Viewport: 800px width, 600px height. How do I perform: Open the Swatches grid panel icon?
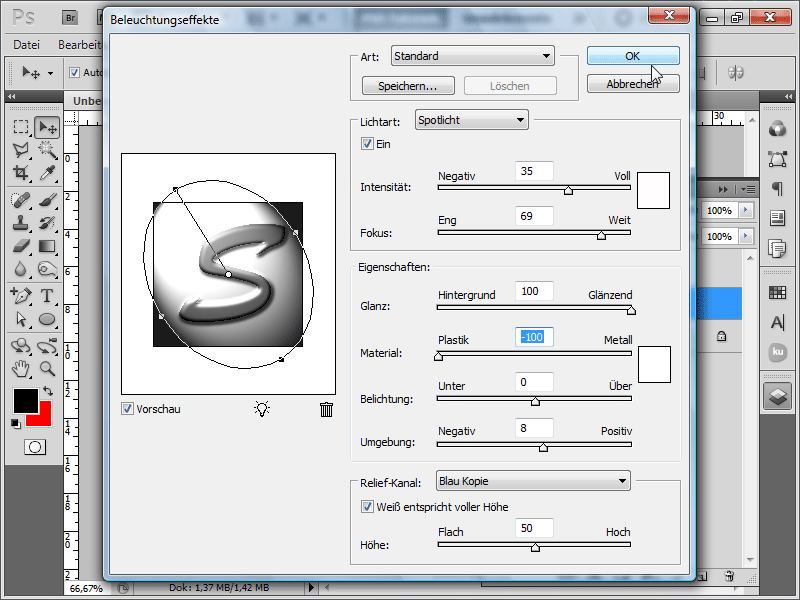coord(777,292)
